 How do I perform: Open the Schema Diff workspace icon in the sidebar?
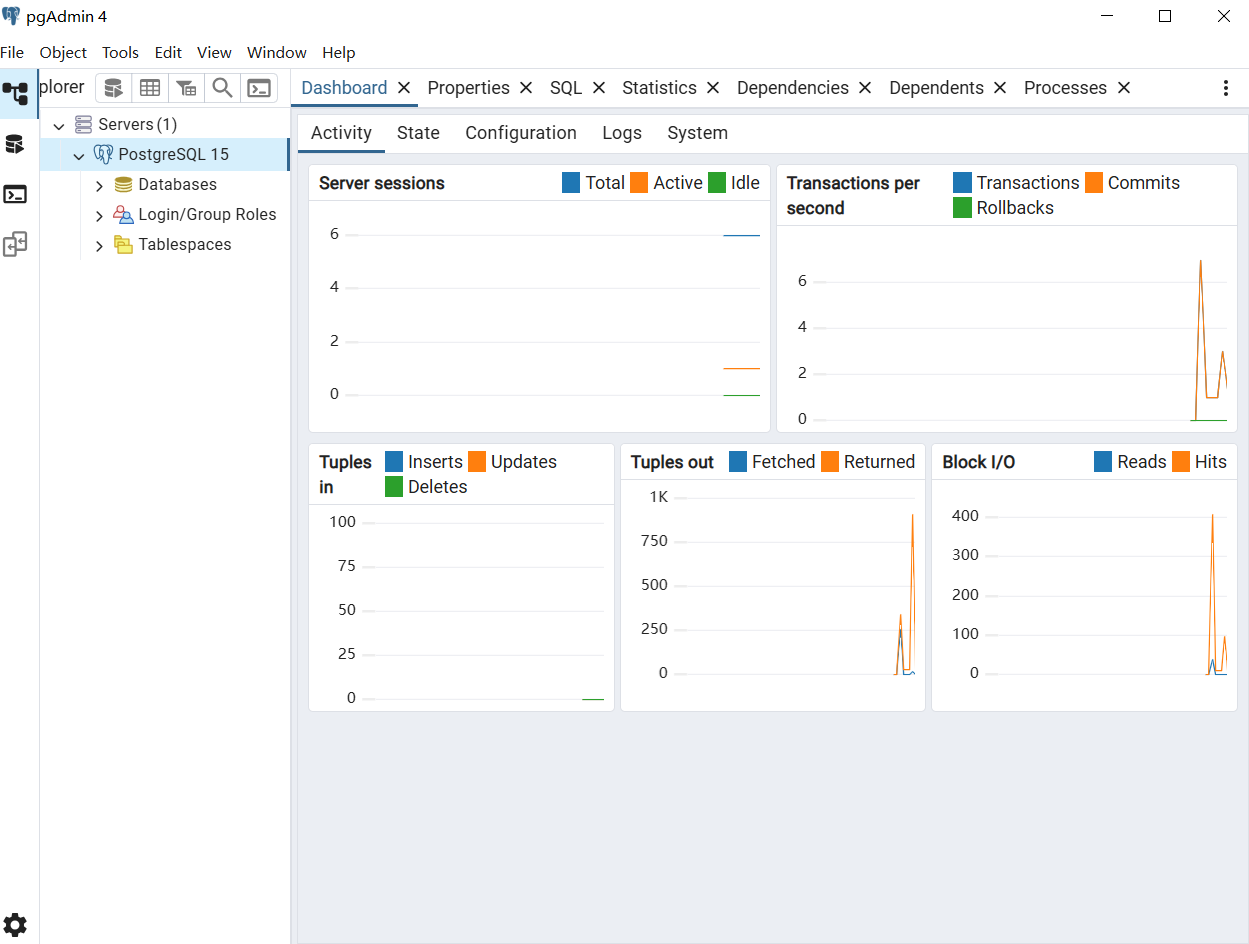tap(15, 244)
